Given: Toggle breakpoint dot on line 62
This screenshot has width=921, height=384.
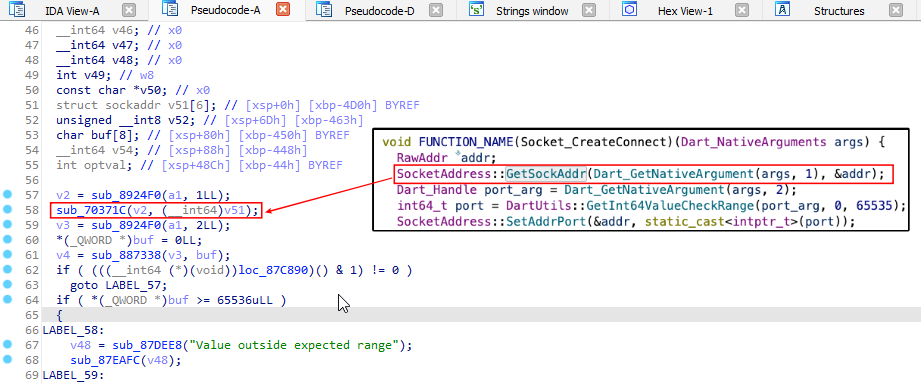Looking at the screenshot, I should coord(7,270).
